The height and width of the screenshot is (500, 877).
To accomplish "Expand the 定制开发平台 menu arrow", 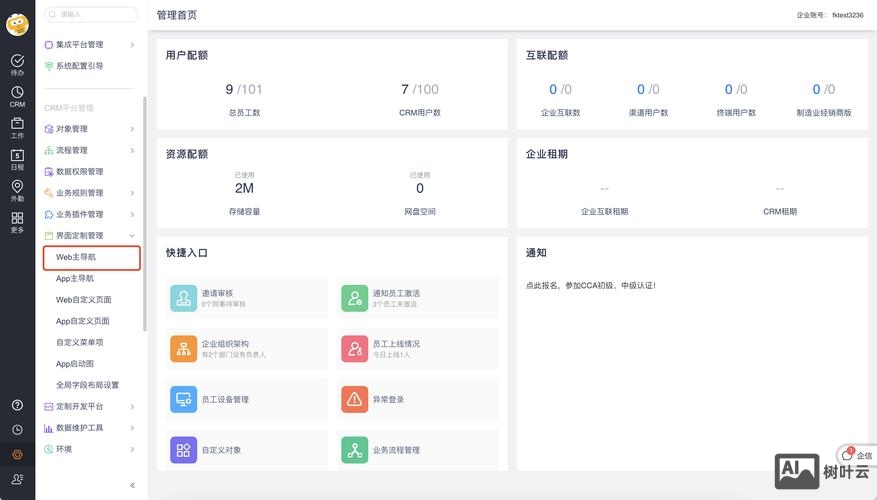I will pos(132,407).
